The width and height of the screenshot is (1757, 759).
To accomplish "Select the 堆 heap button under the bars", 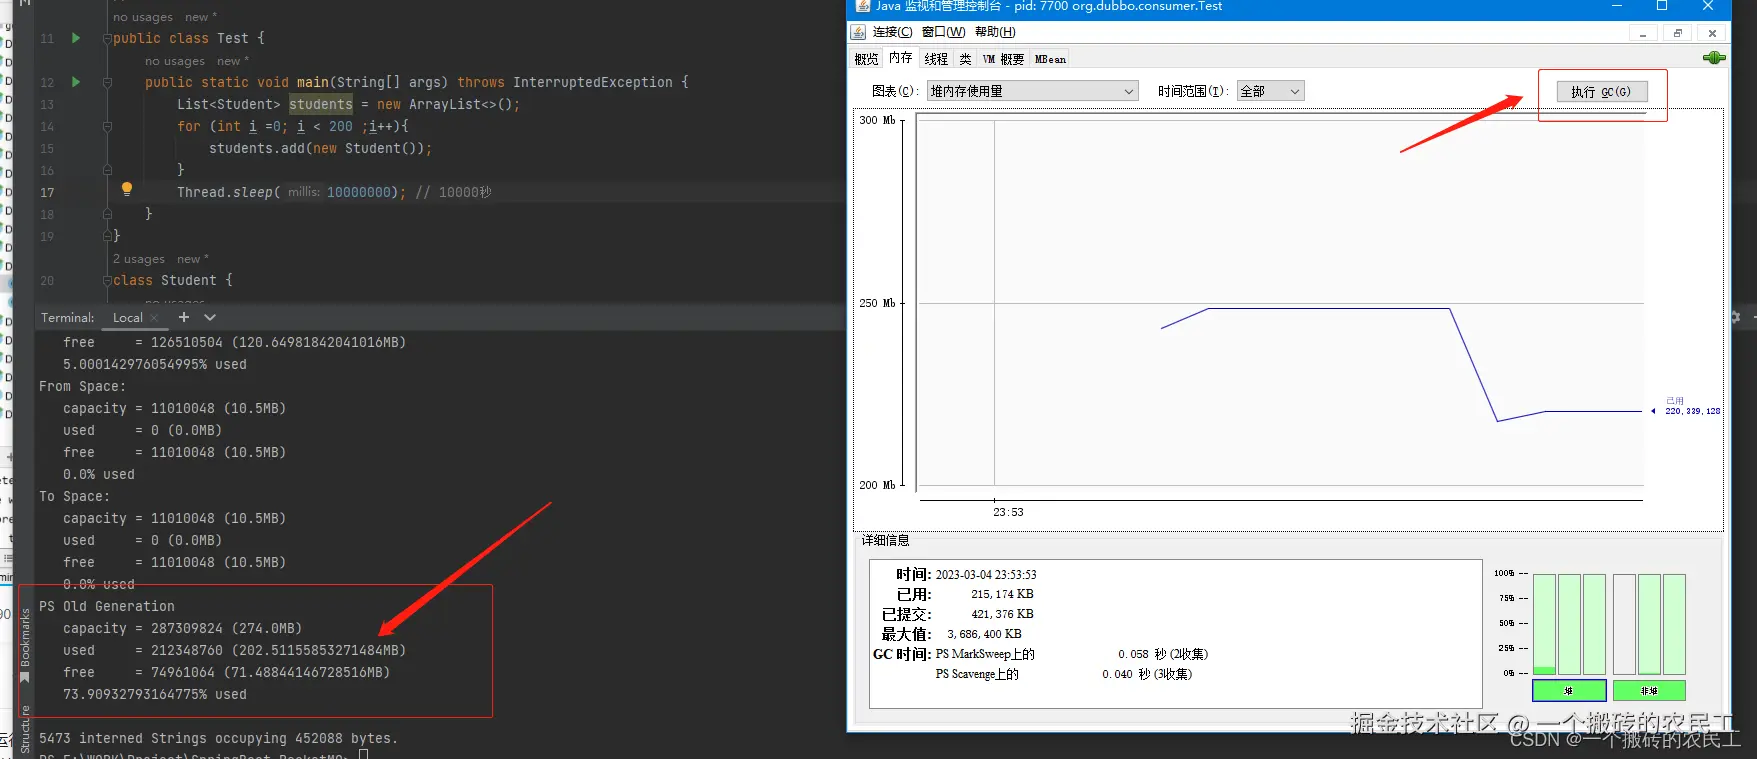I will click(1569, 690).
